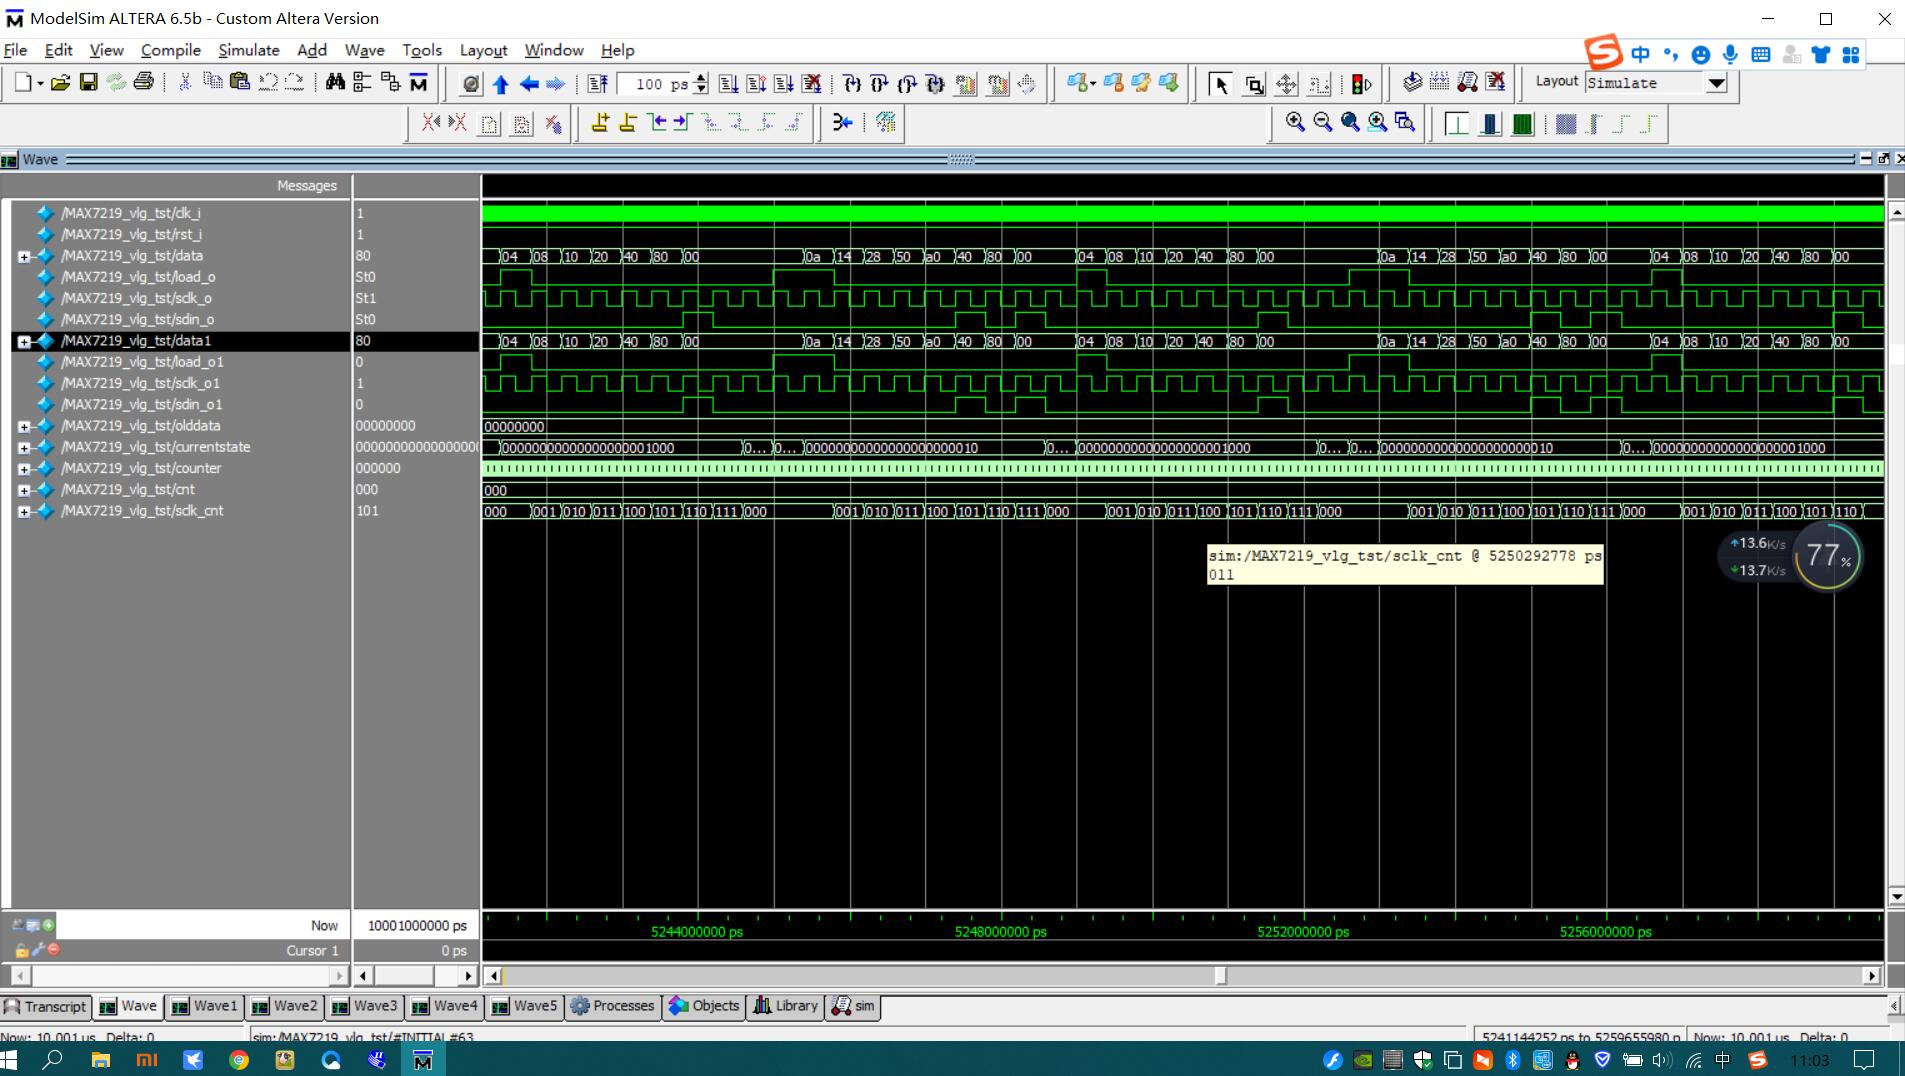Click the signal names scroll left arrow
This screenshot has width=1905, height=1076.
20,976
